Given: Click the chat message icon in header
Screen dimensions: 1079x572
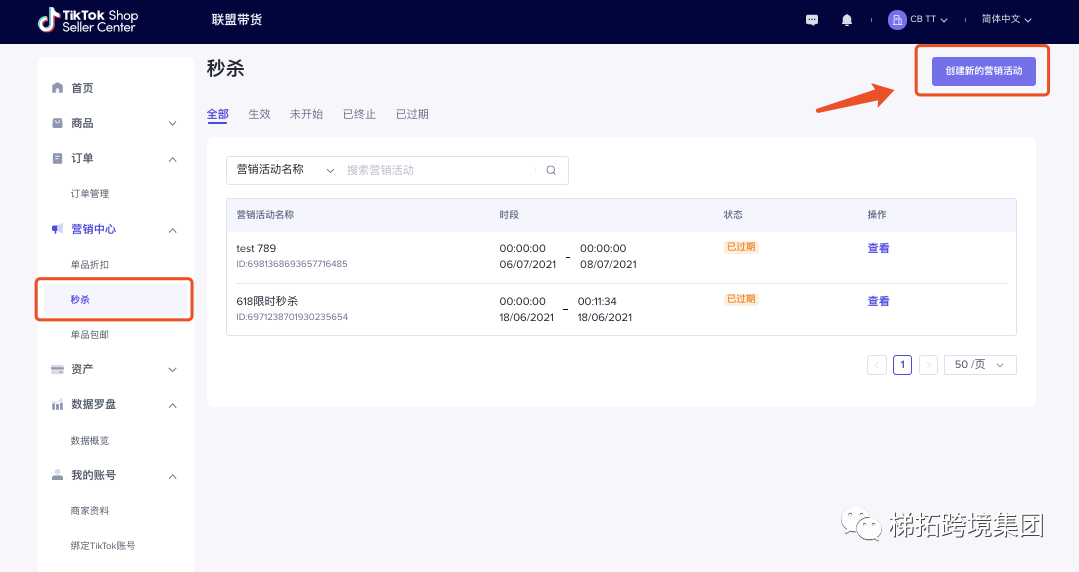Looking at the screenshot, I should [812, 20].
